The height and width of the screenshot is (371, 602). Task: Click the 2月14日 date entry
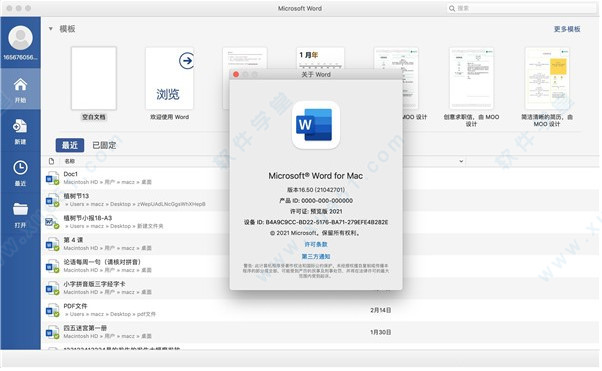coord(380,310)
